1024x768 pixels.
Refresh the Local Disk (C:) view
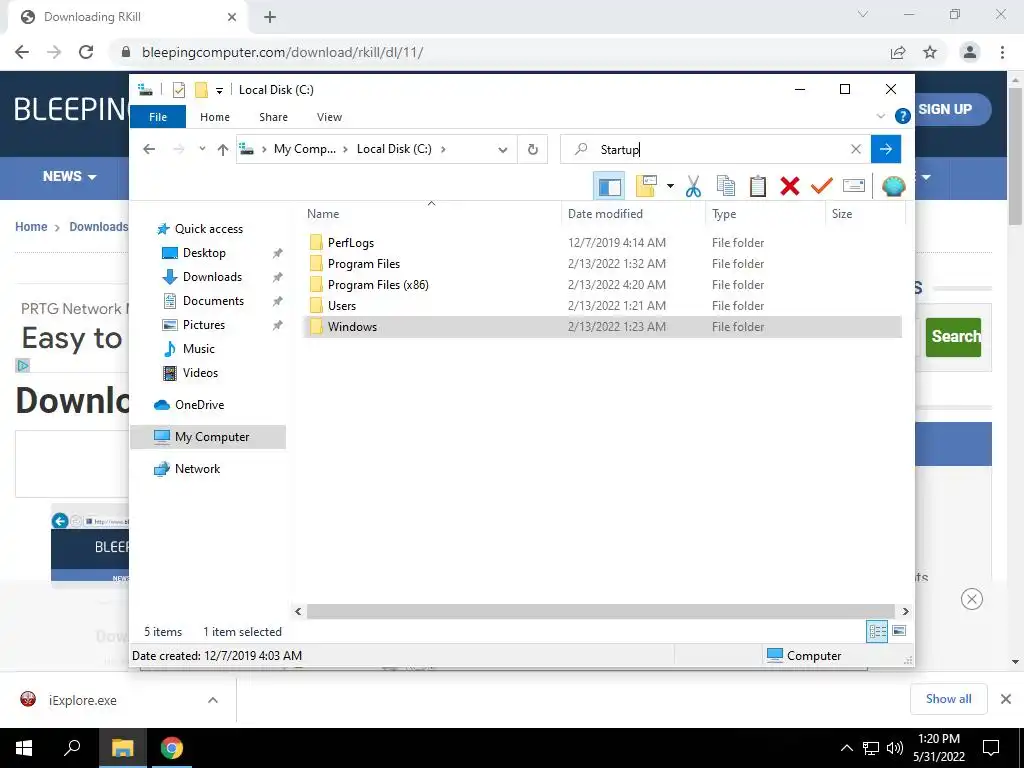(x=533, y=150)
